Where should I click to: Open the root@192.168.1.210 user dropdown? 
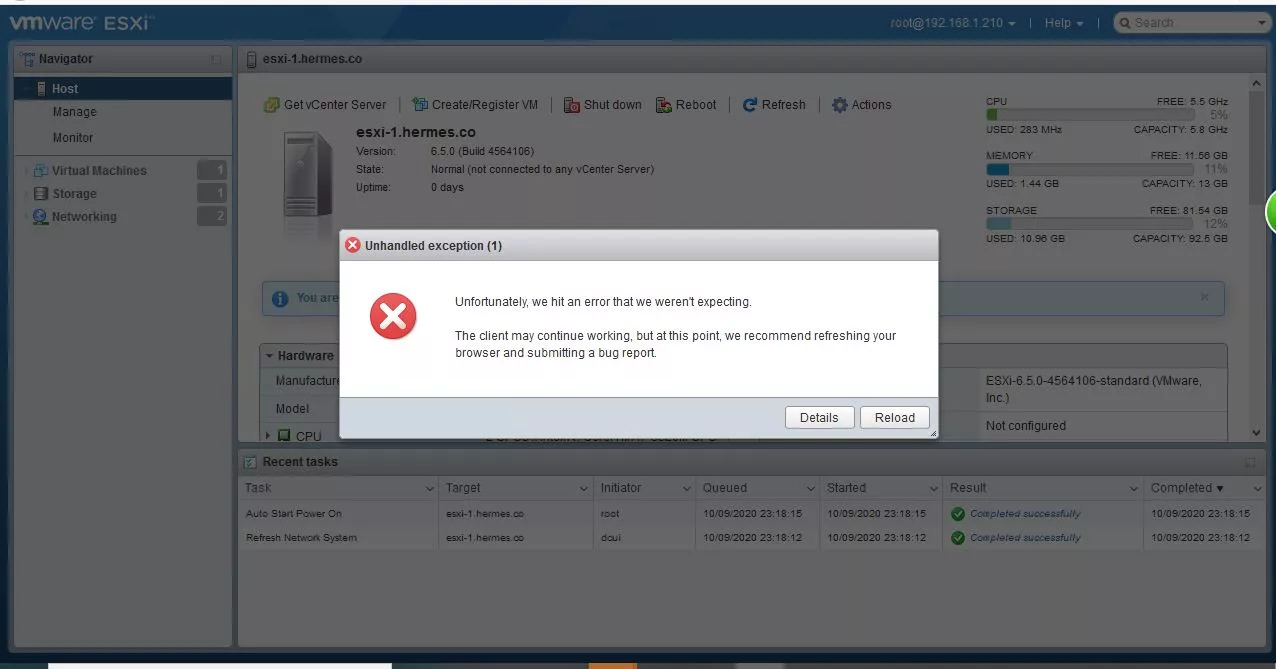953,23
